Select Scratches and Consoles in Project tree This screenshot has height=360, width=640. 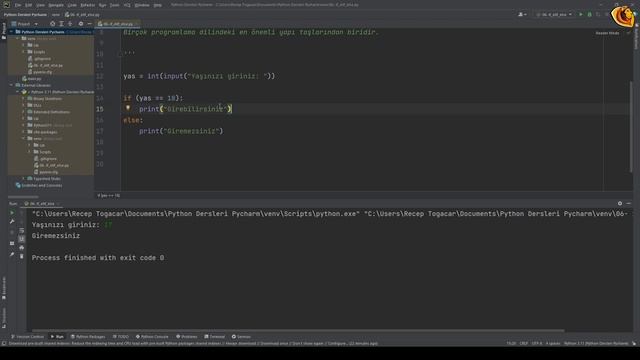39,185
